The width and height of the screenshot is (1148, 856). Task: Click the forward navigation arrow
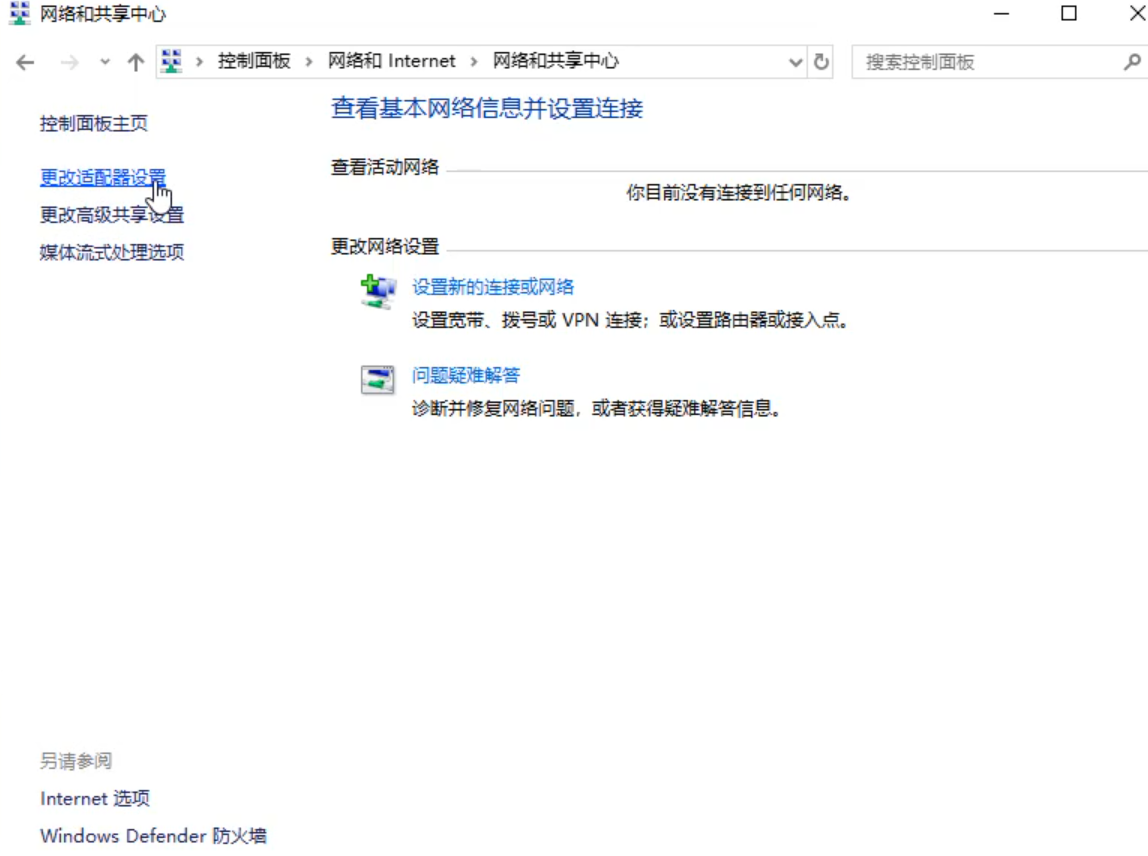(x=69, y=62)
